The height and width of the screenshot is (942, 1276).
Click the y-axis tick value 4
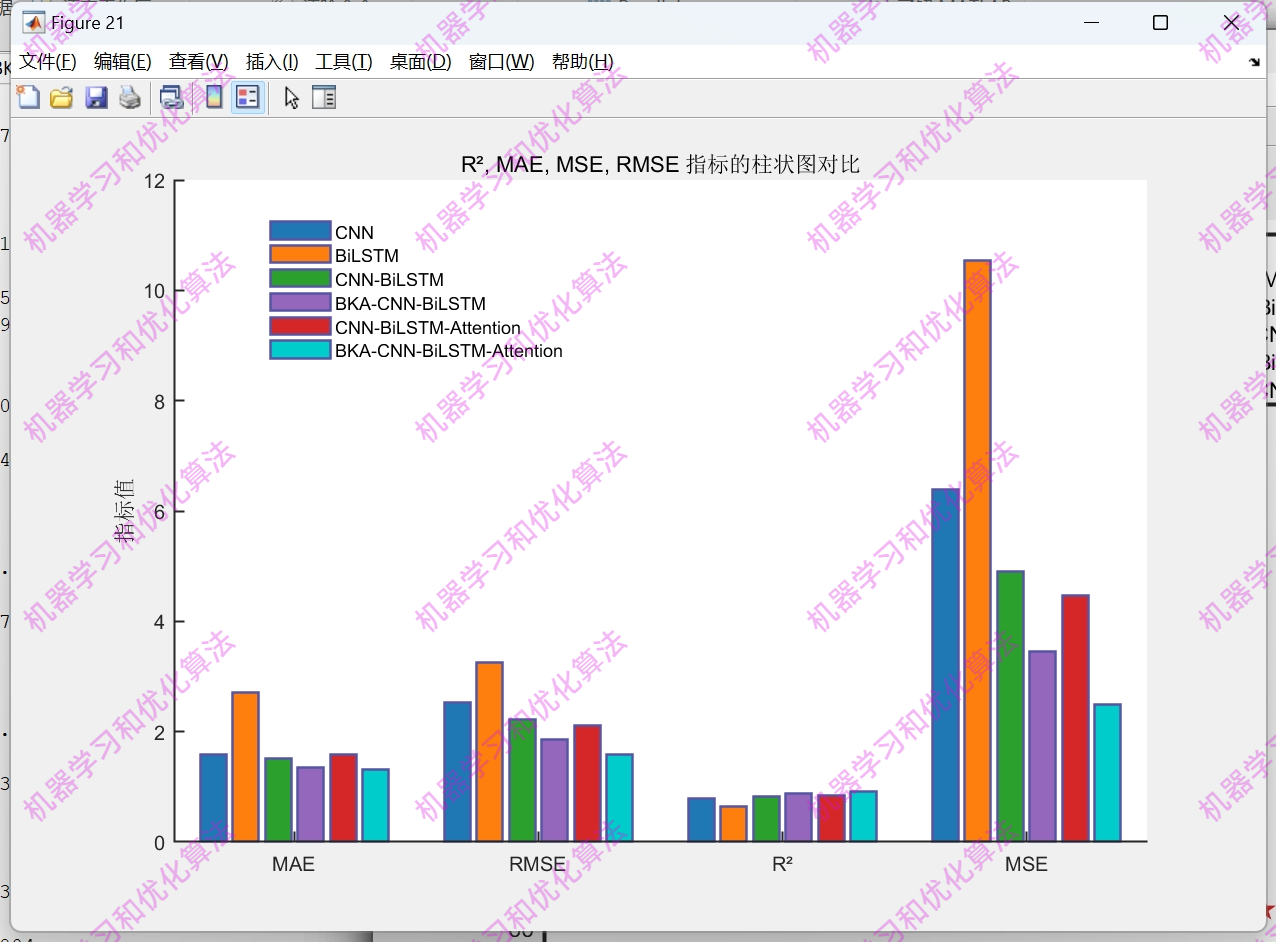[159, 622]
